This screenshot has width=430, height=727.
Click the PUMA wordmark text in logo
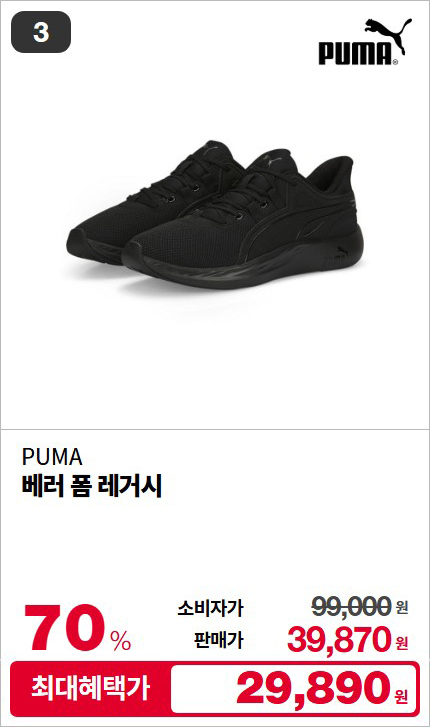[355, 53]
